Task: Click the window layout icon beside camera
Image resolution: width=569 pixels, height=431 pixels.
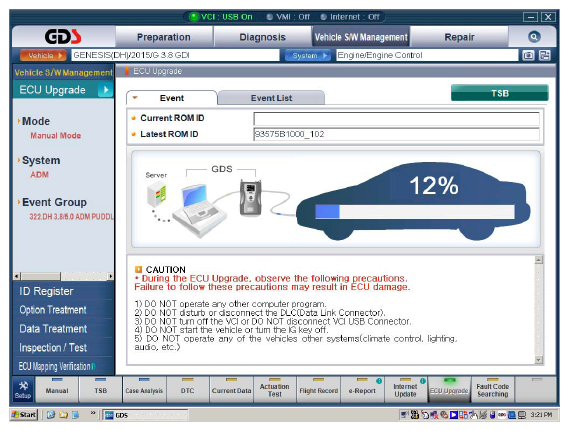Action: (545, 55)
